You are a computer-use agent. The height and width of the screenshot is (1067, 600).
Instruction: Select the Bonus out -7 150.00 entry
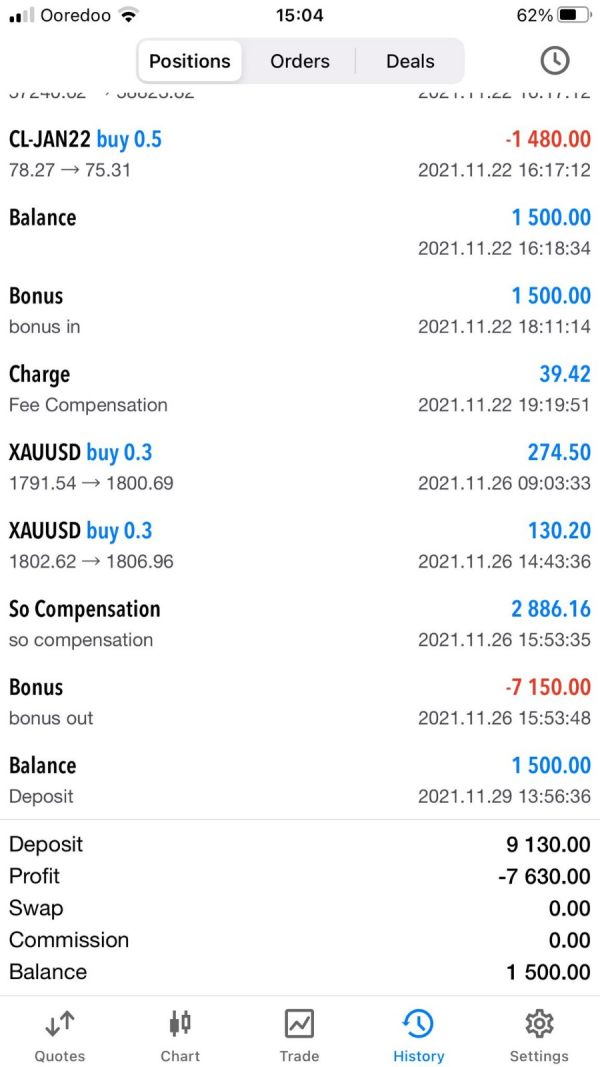[x=299, y=701]
